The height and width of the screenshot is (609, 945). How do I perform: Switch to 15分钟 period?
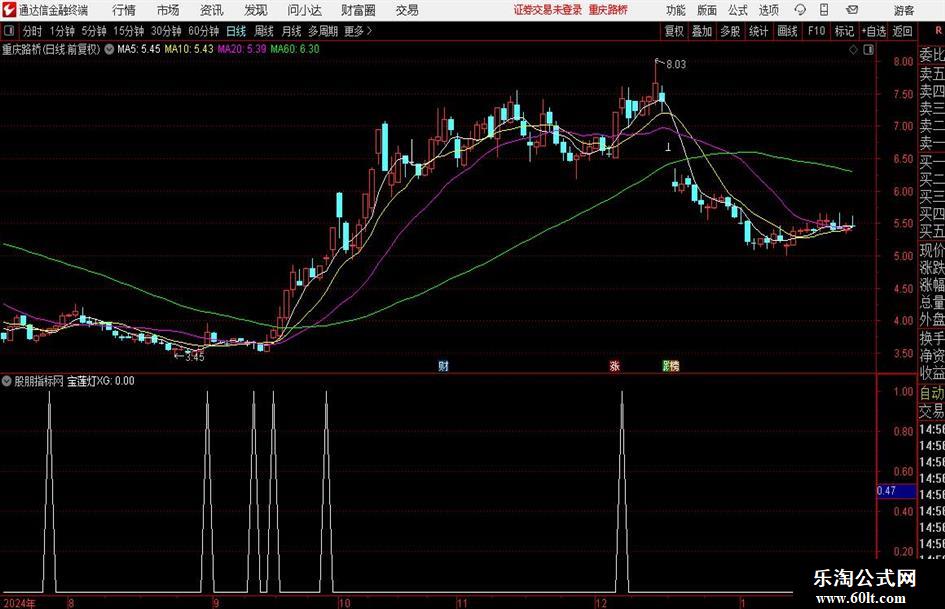(x=128, y=31)
